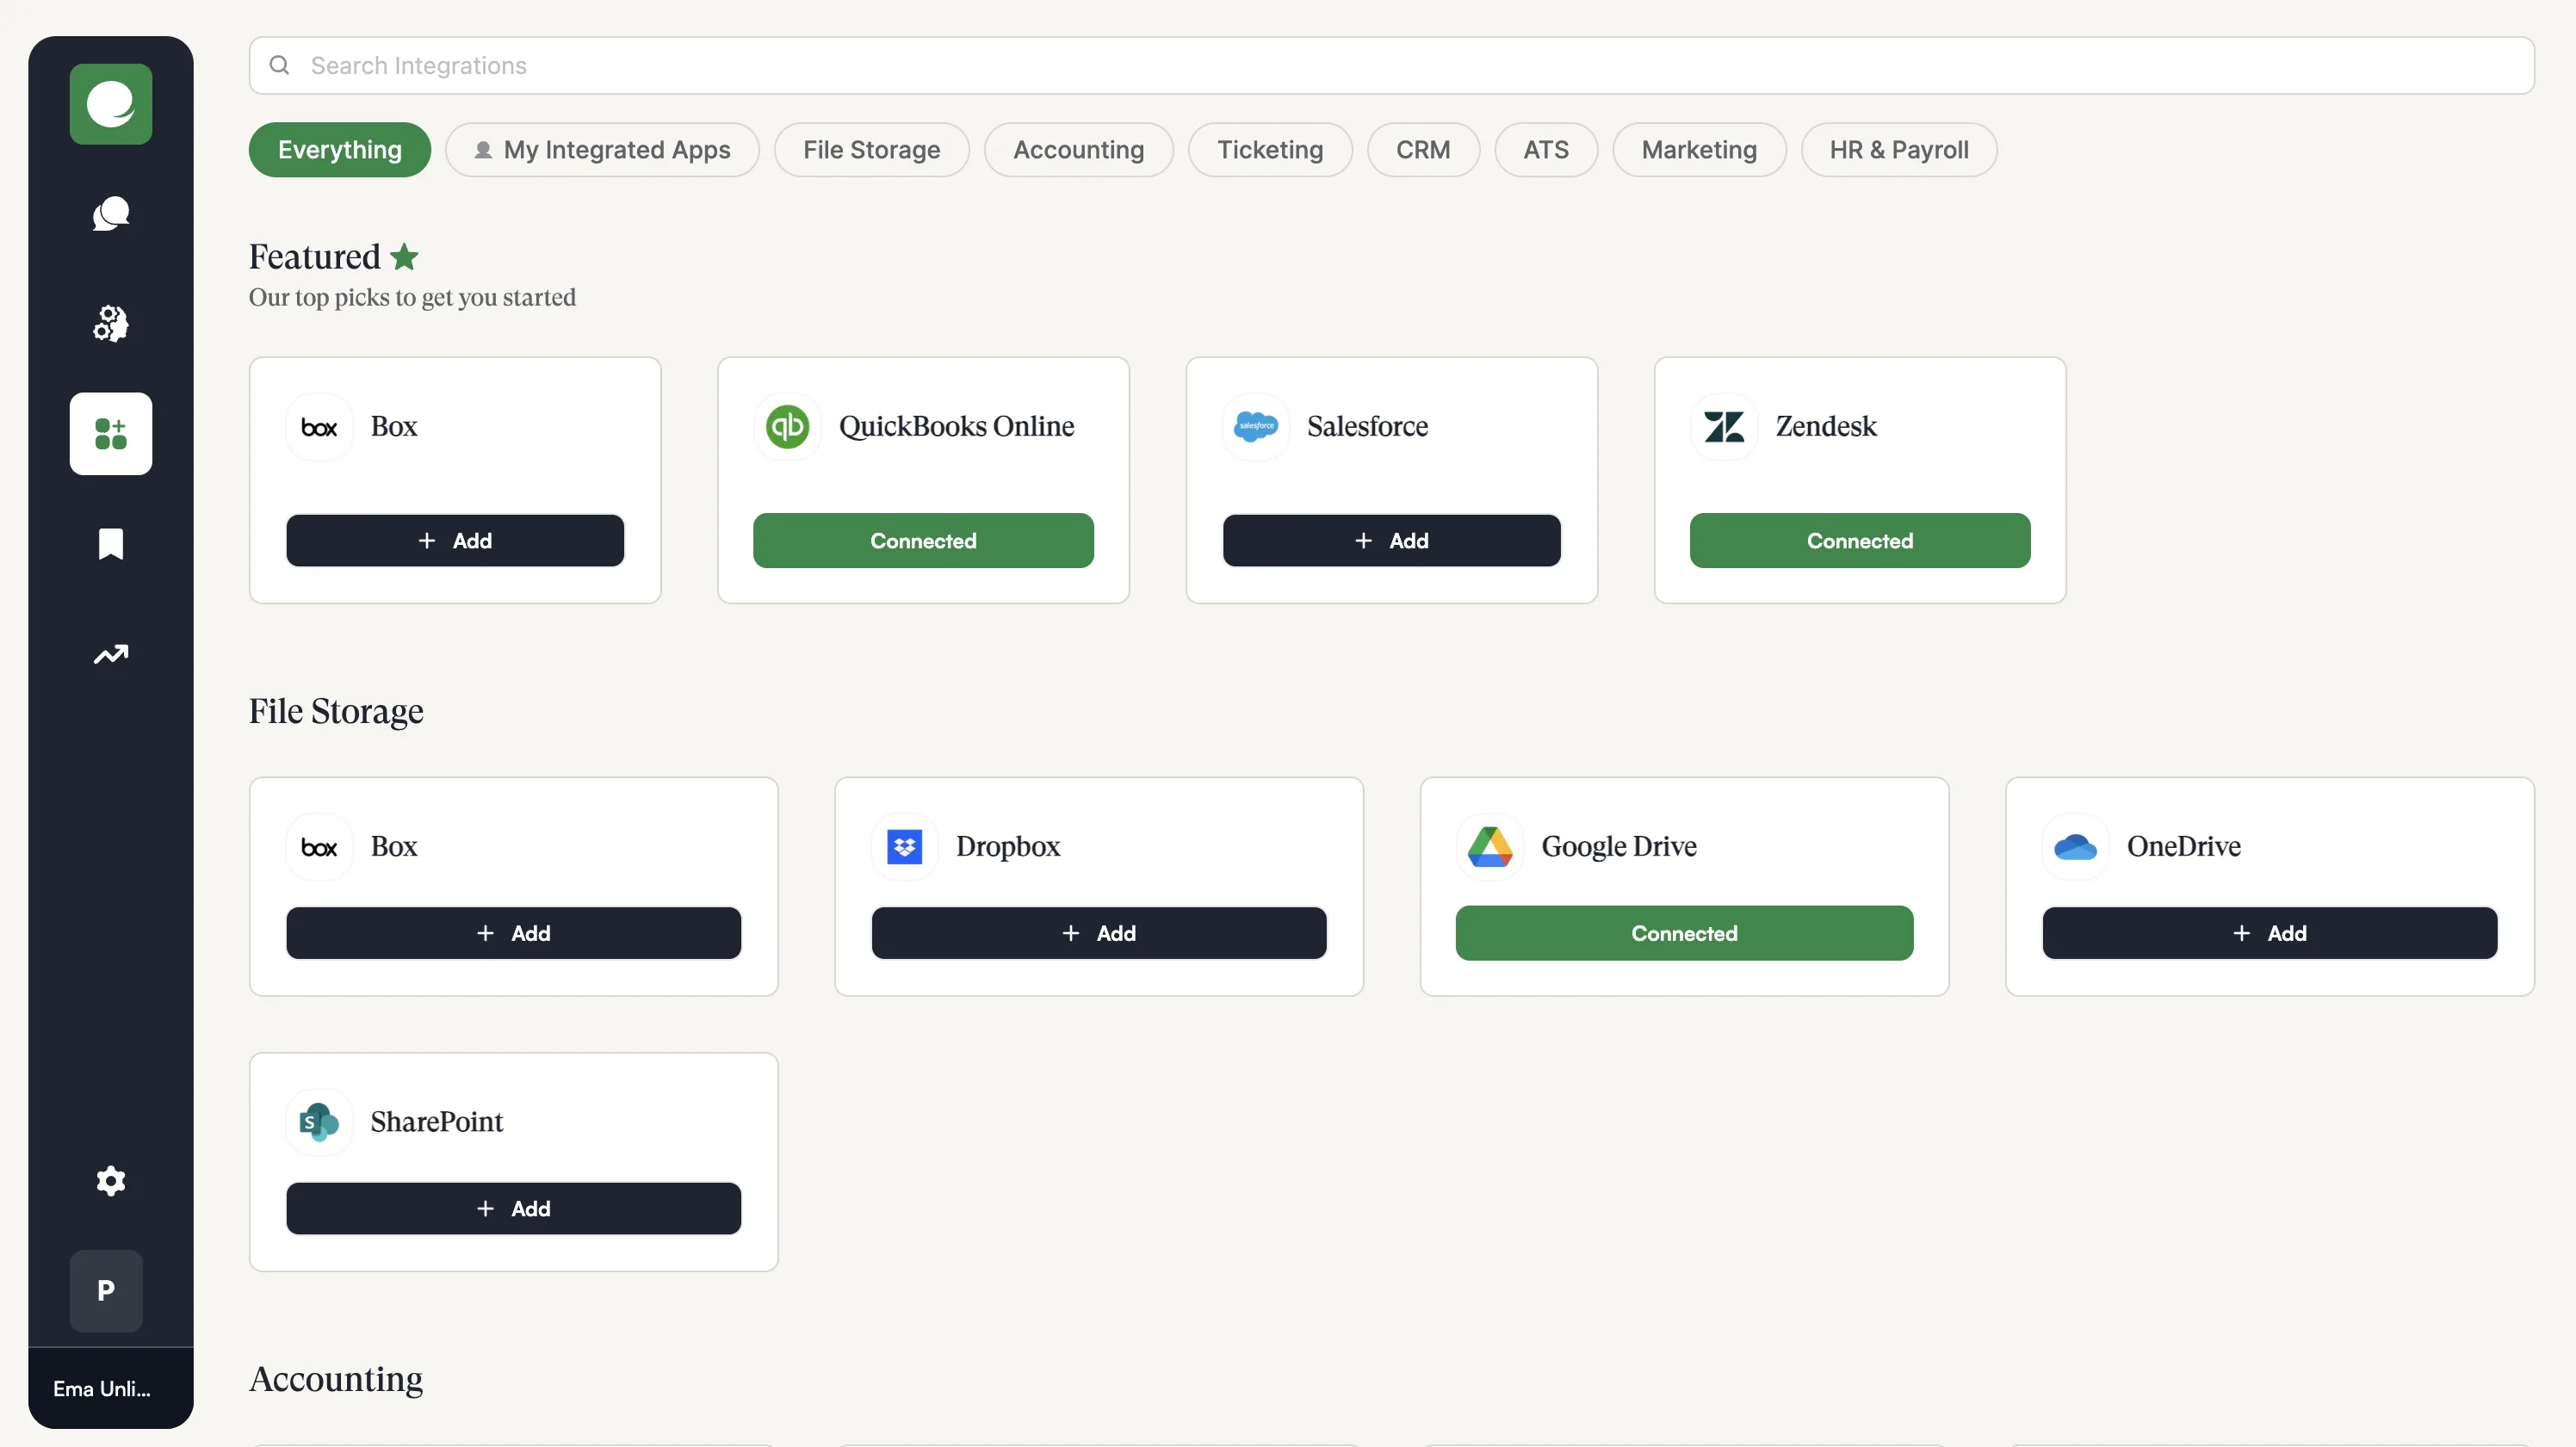Click Google Drive Connected button
2576x1447 pixels.
1685,933
